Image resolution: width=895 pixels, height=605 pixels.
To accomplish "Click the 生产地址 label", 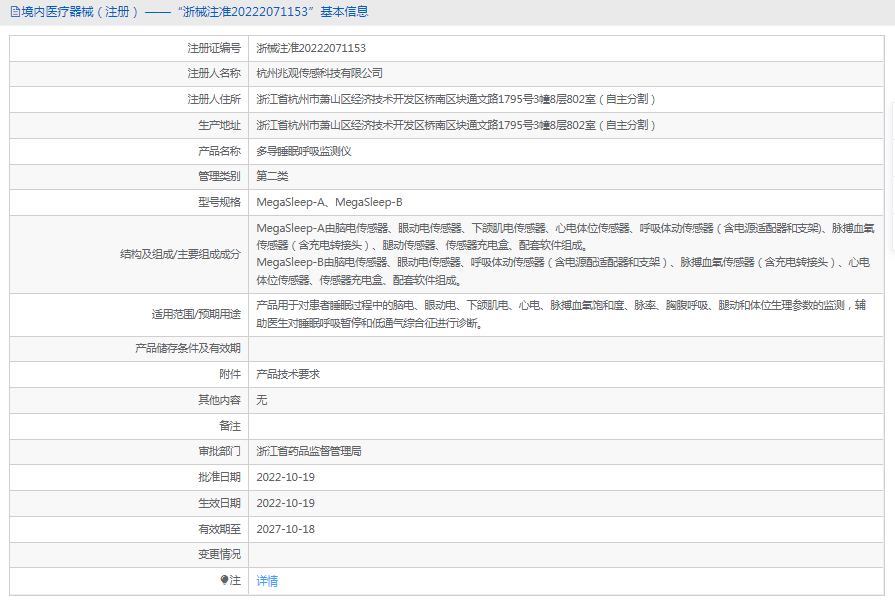I will [219, 126].
